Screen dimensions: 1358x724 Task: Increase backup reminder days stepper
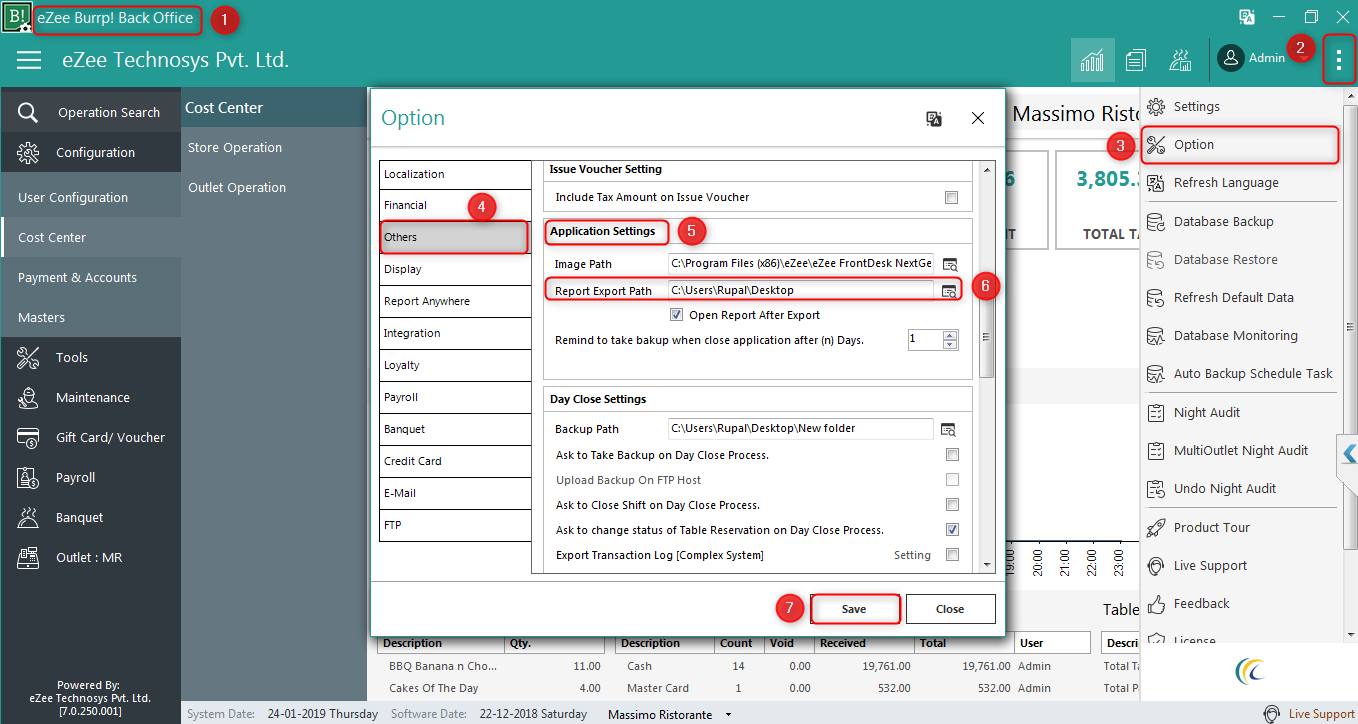pos(950,335)
